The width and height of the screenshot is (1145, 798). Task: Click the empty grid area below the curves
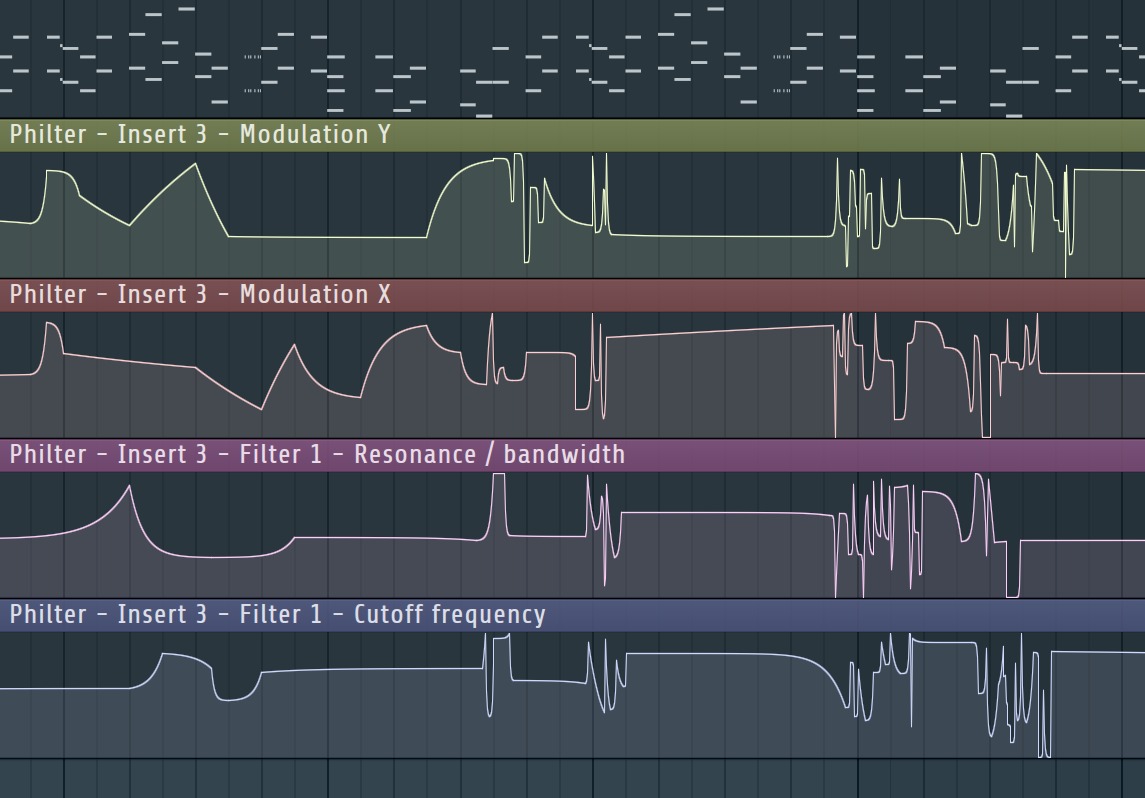(x=400, y=780)
